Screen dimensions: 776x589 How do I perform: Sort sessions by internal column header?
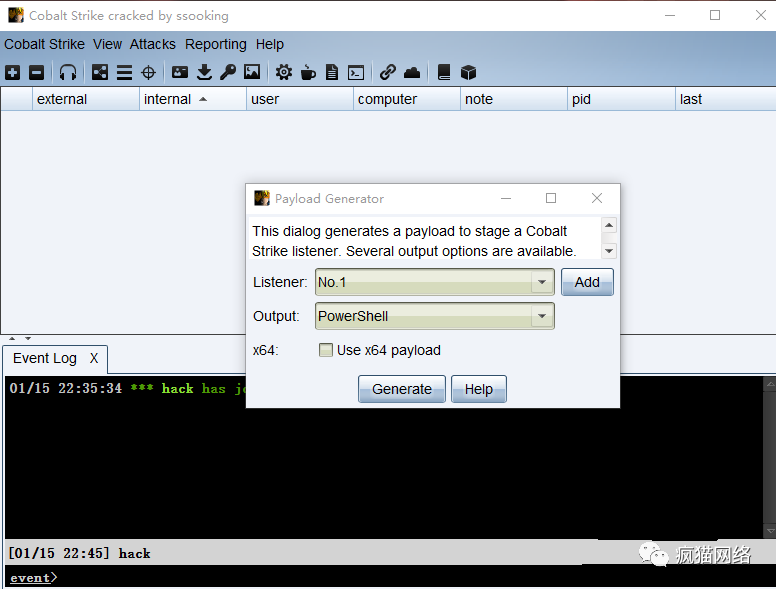[x=193, y=99]
